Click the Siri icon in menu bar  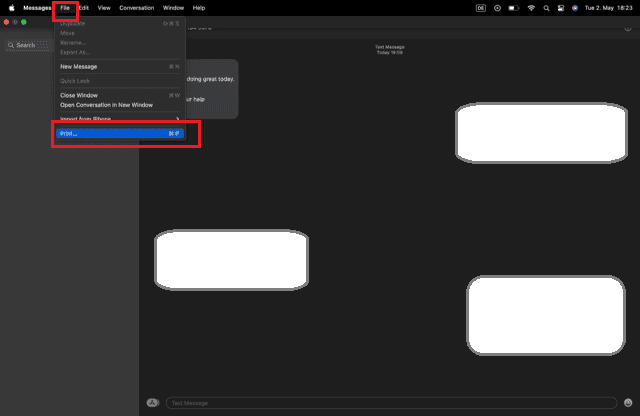575,7
